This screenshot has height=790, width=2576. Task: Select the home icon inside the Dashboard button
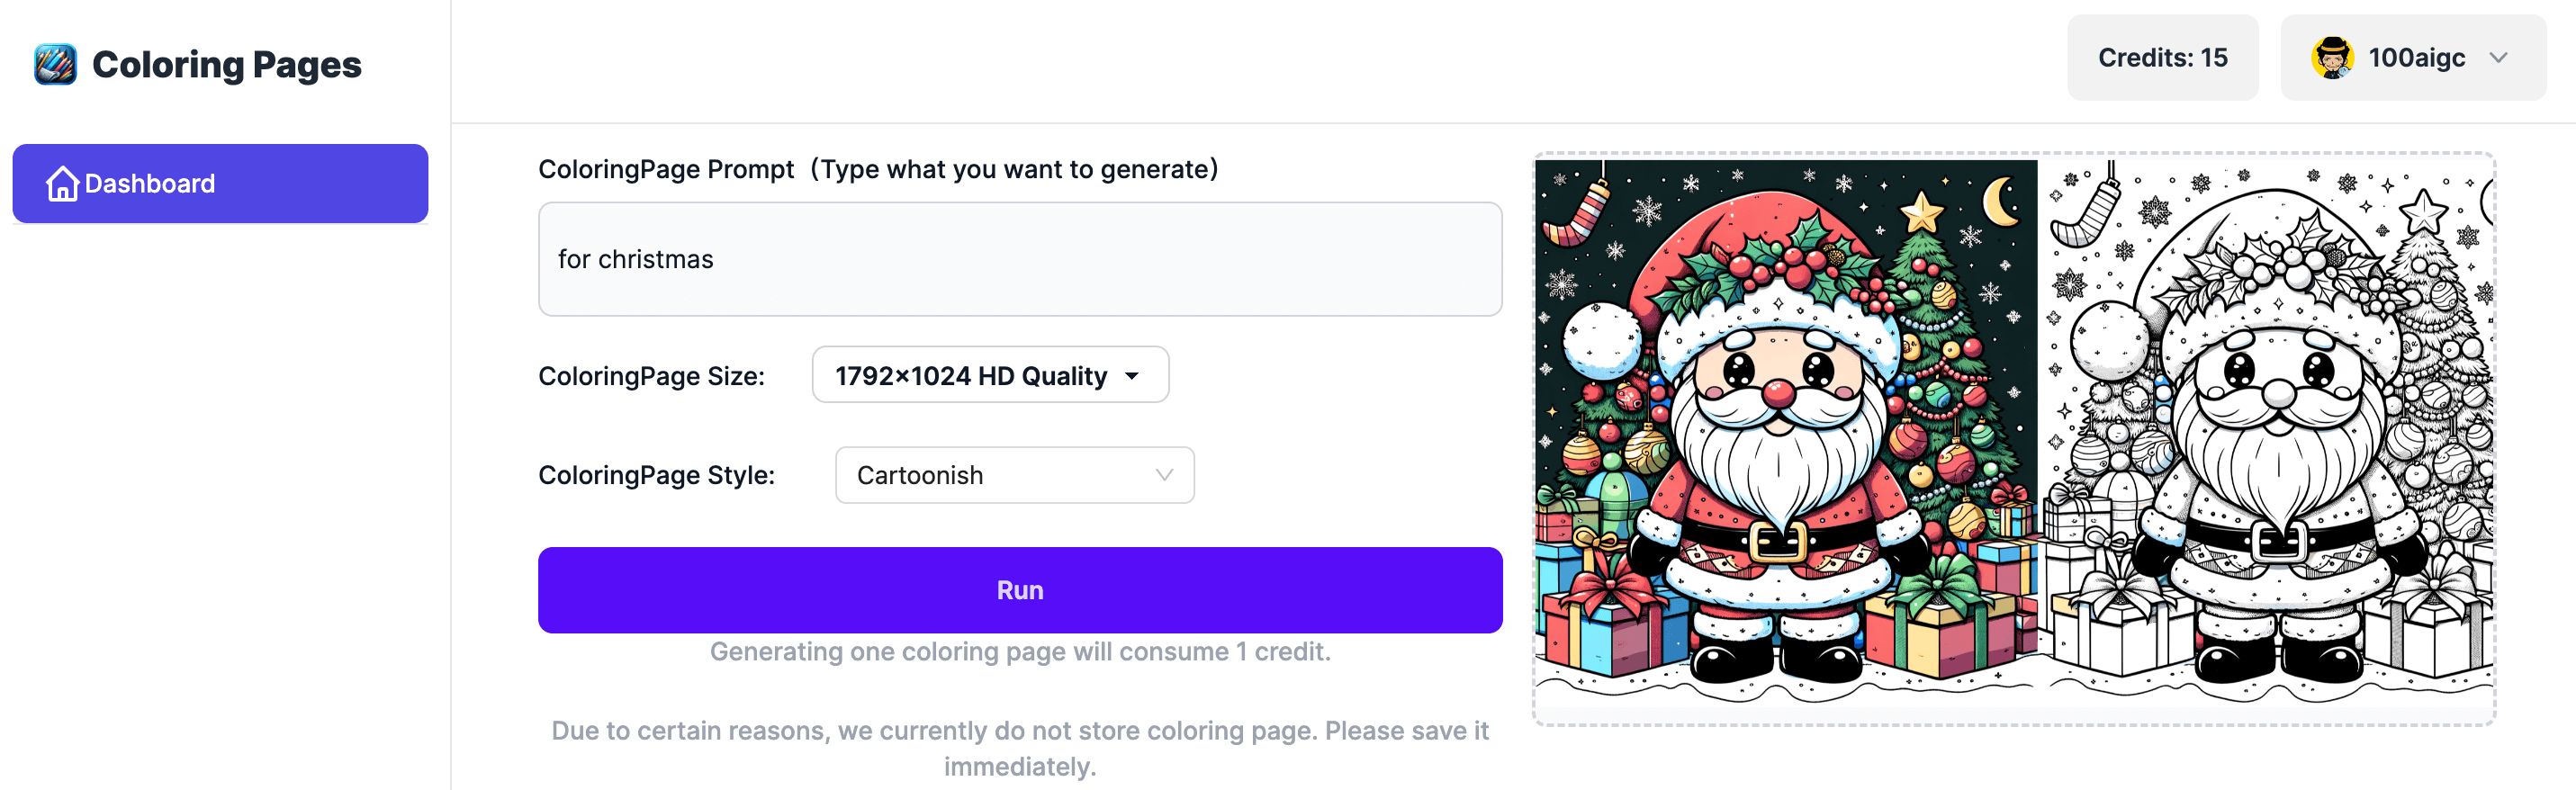[x=61, y=183]
